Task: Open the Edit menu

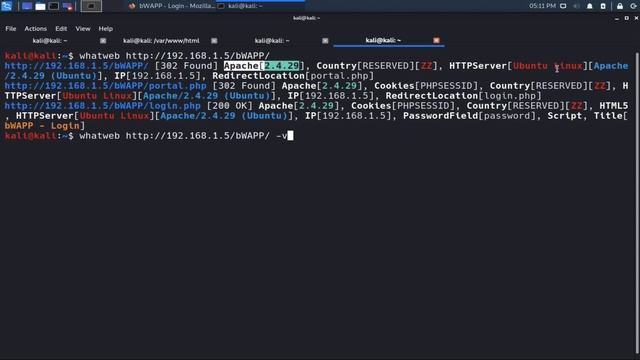Action: tap(61, 29)
